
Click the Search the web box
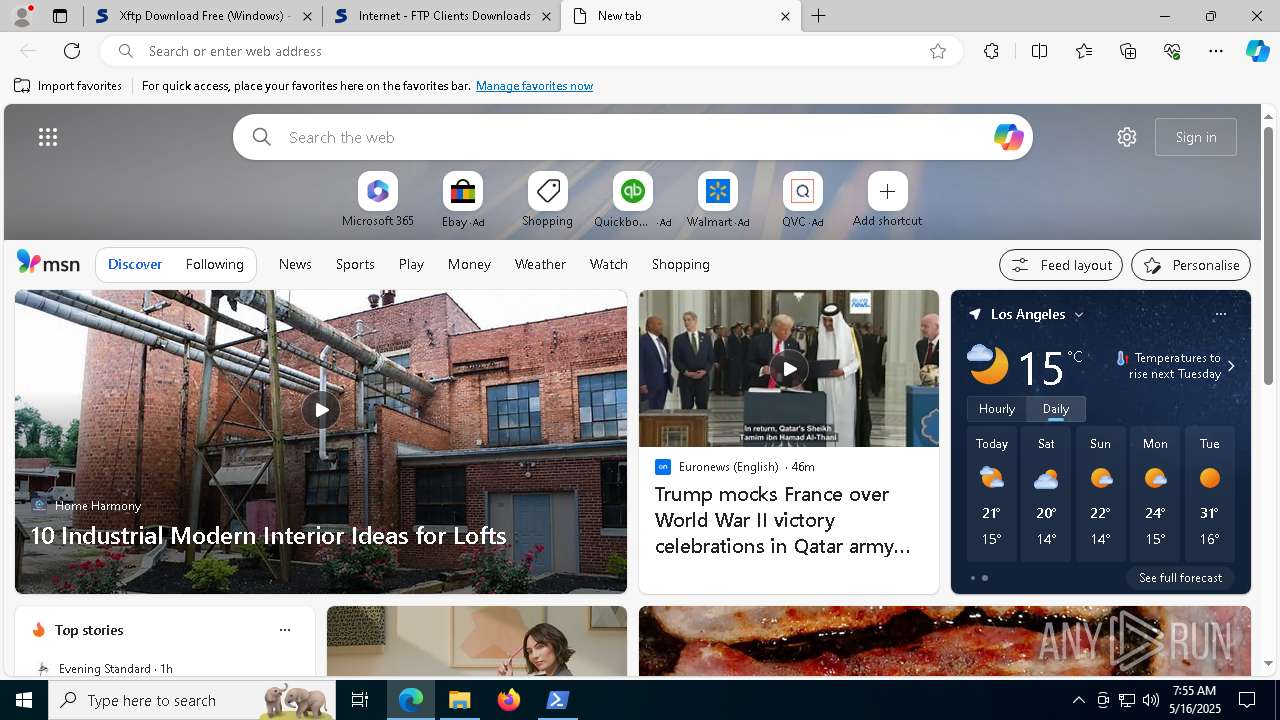pos(632,137)
